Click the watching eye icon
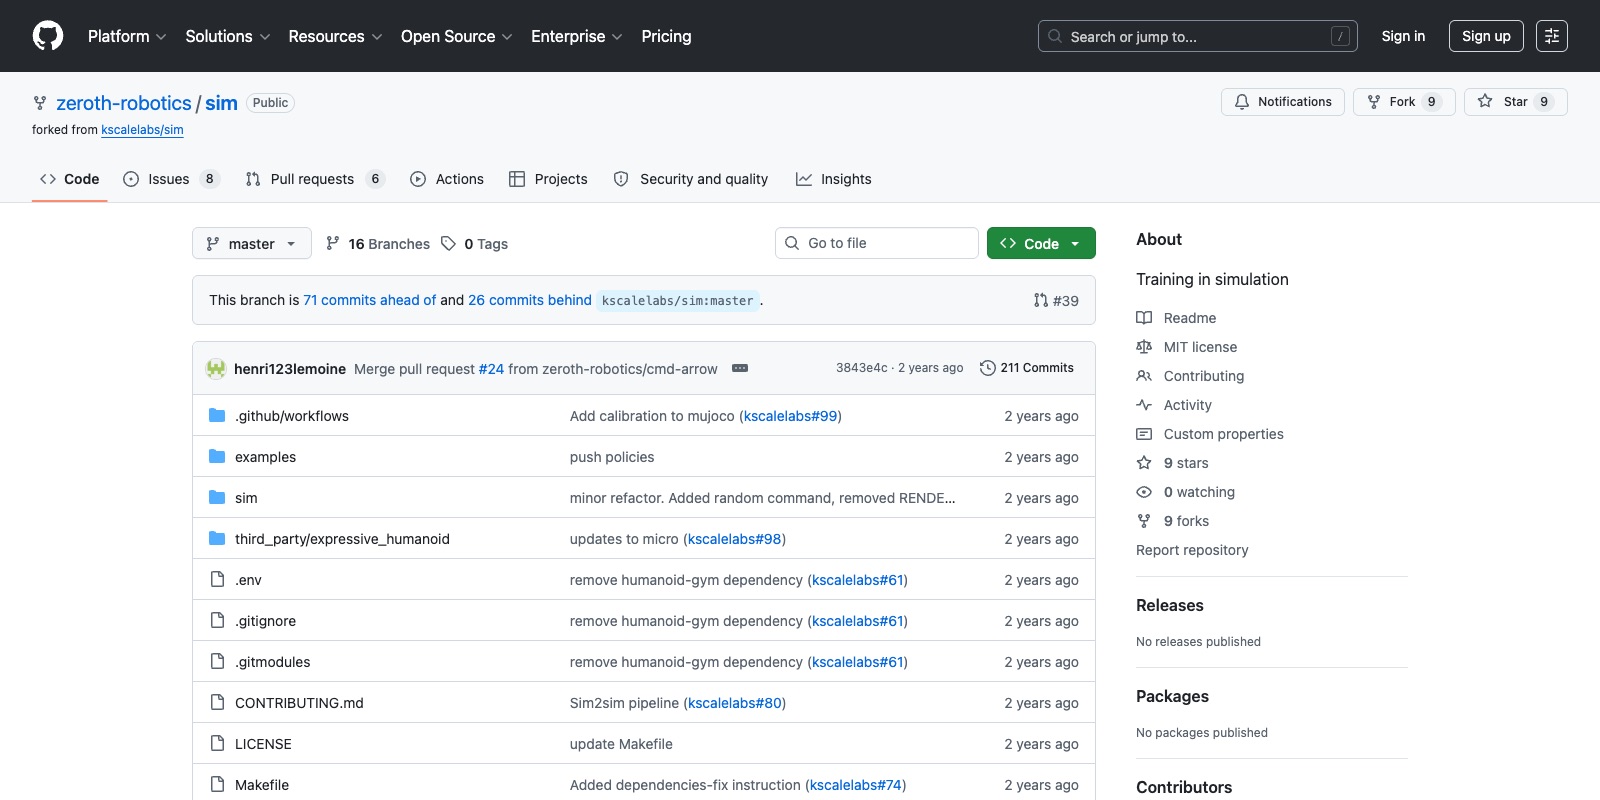This screenshot has width=1600, height=800. pyautogui.click(x=1144, y=492)
